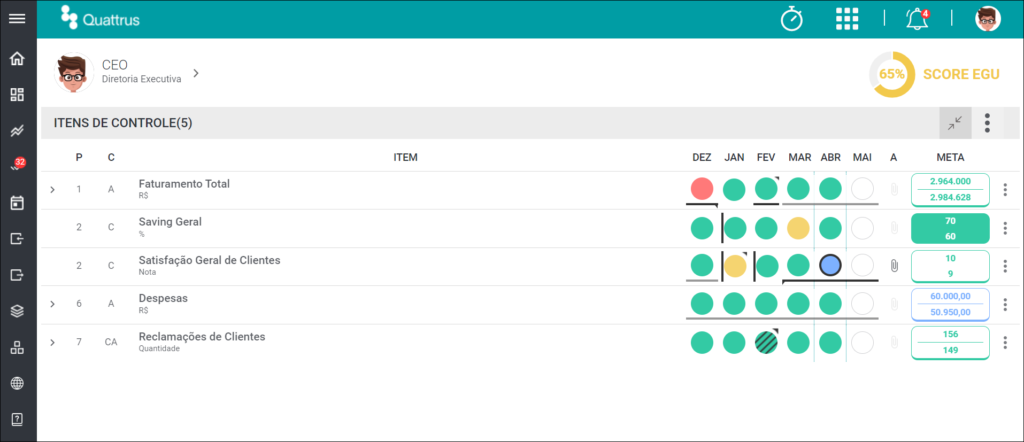Click the red DEZ circle for Faturamento Total
This screenshot has height=442, width=1024.
(x=702, y=189)
